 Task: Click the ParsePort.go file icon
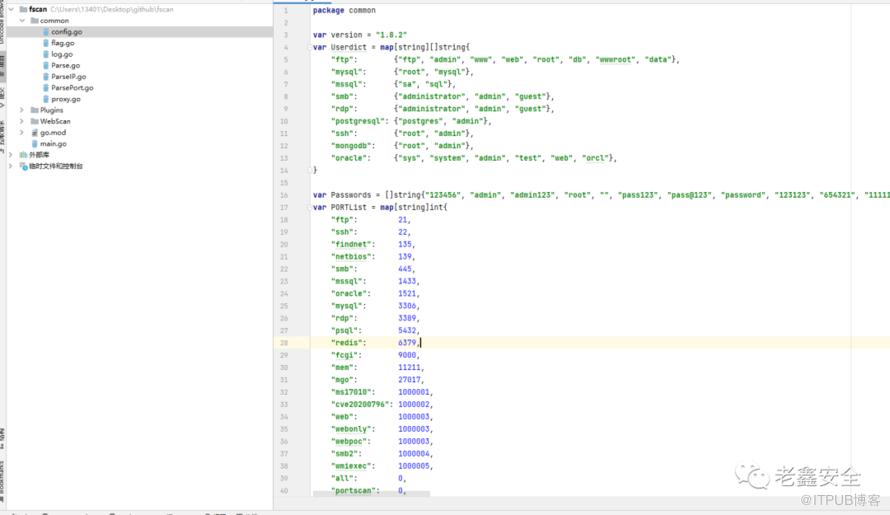45,88
